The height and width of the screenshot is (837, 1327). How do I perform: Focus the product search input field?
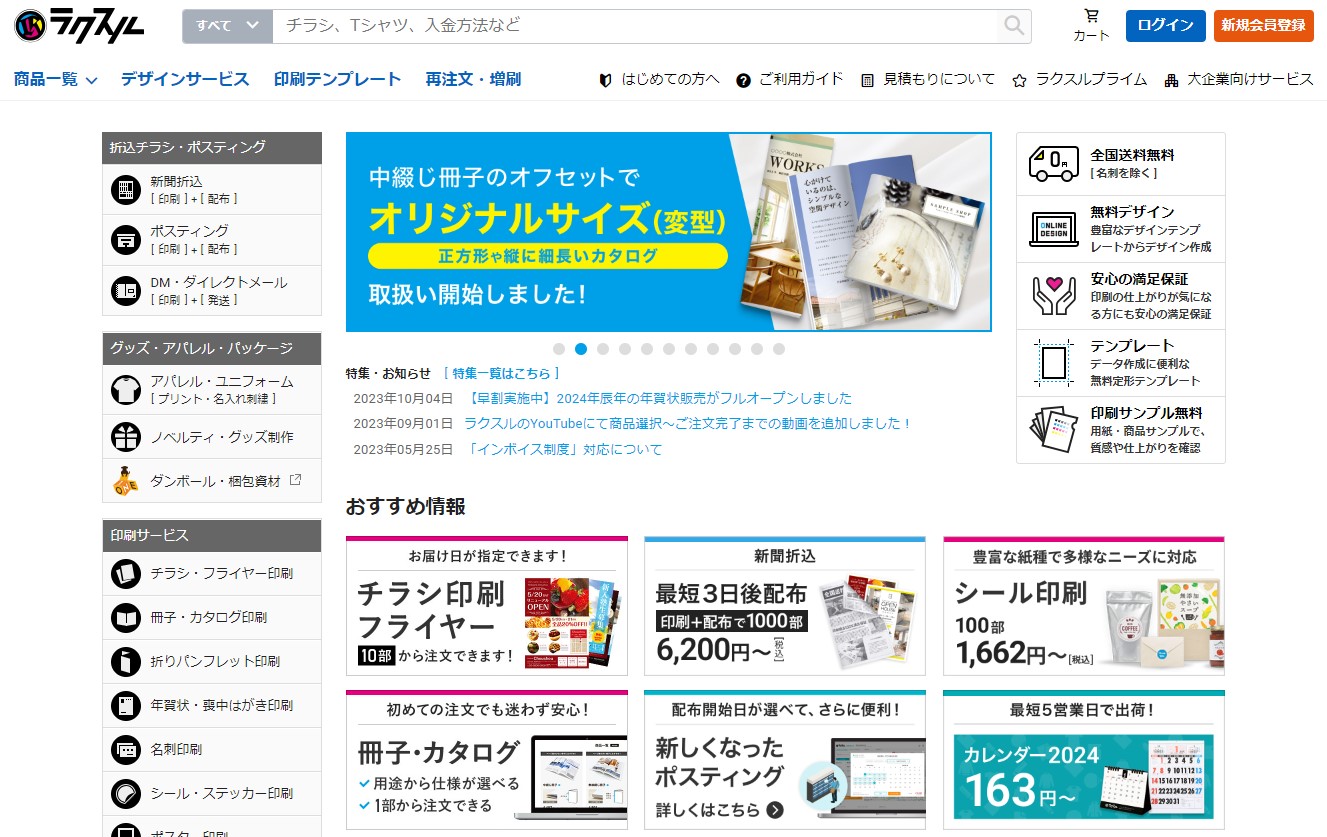point(635,26)
